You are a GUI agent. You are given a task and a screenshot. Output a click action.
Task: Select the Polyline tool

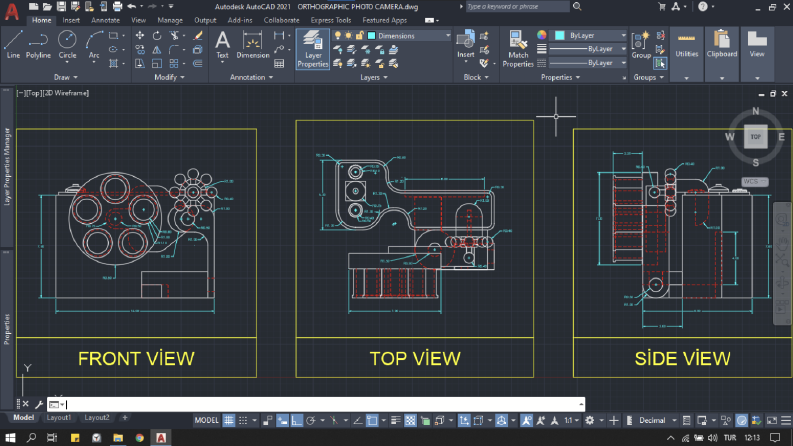coord(38,44)
